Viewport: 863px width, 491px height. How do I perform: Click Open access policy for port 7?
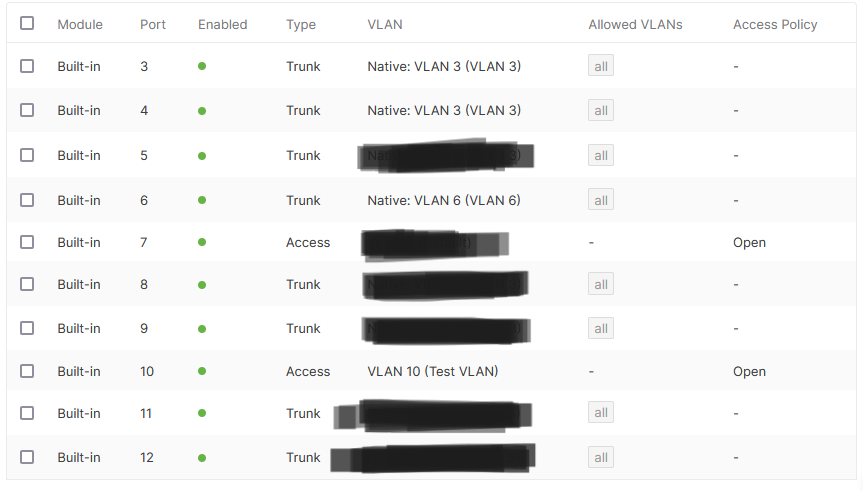click(x=749, y=242)
